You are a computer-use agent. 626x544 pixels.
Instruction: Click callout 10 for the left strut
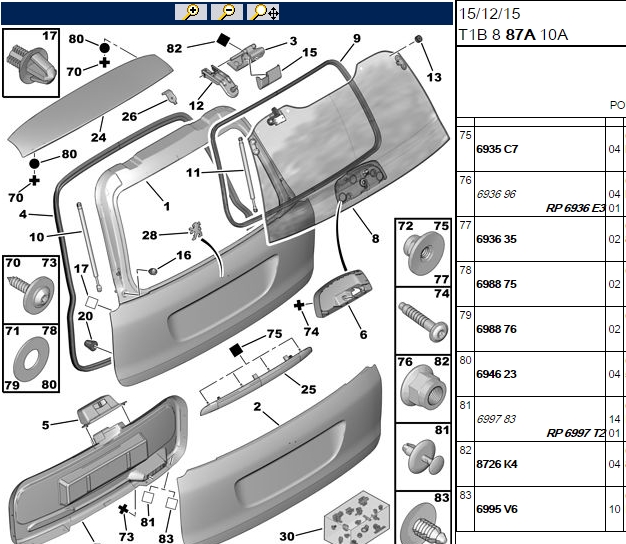[x=37, y=237]
